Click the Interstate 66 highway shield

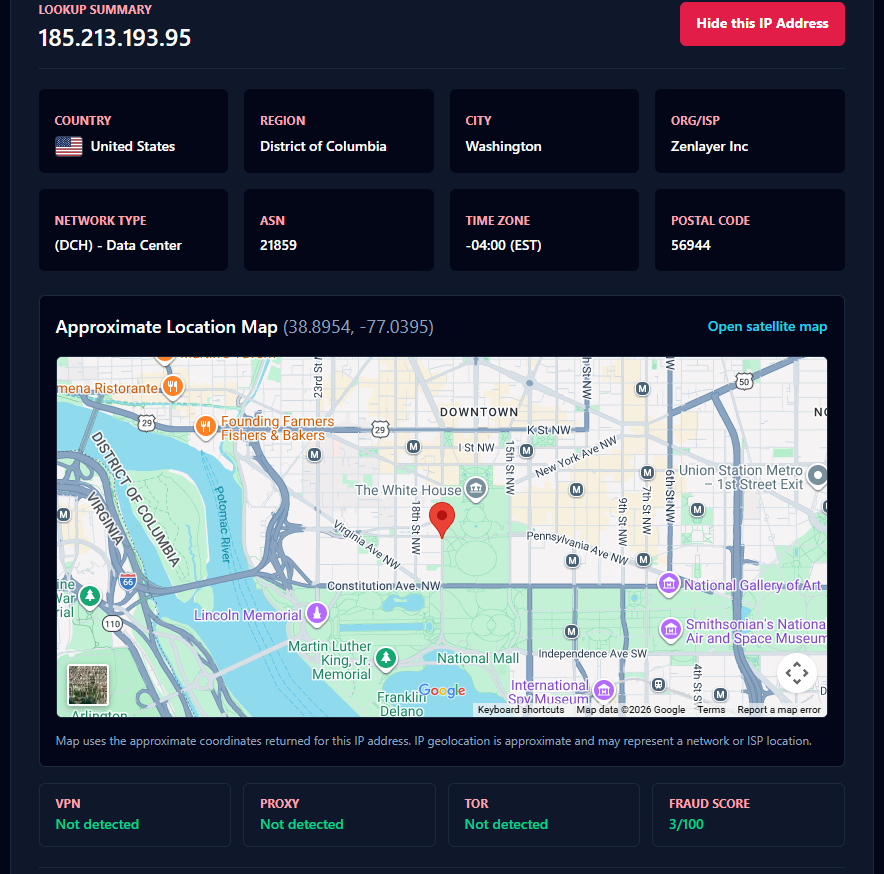click(x=128, y=581)
